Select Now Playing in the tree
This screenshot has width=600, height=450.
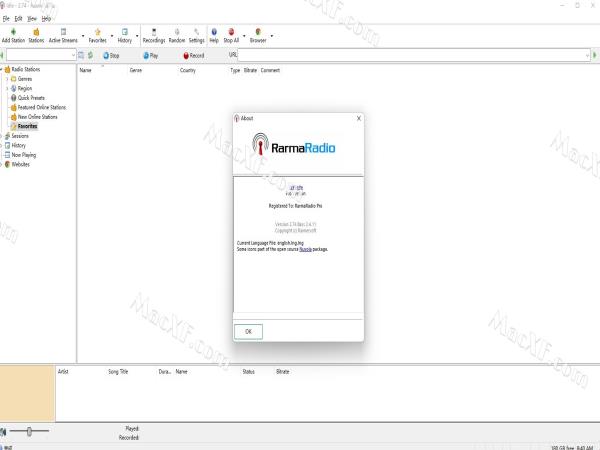24,155
